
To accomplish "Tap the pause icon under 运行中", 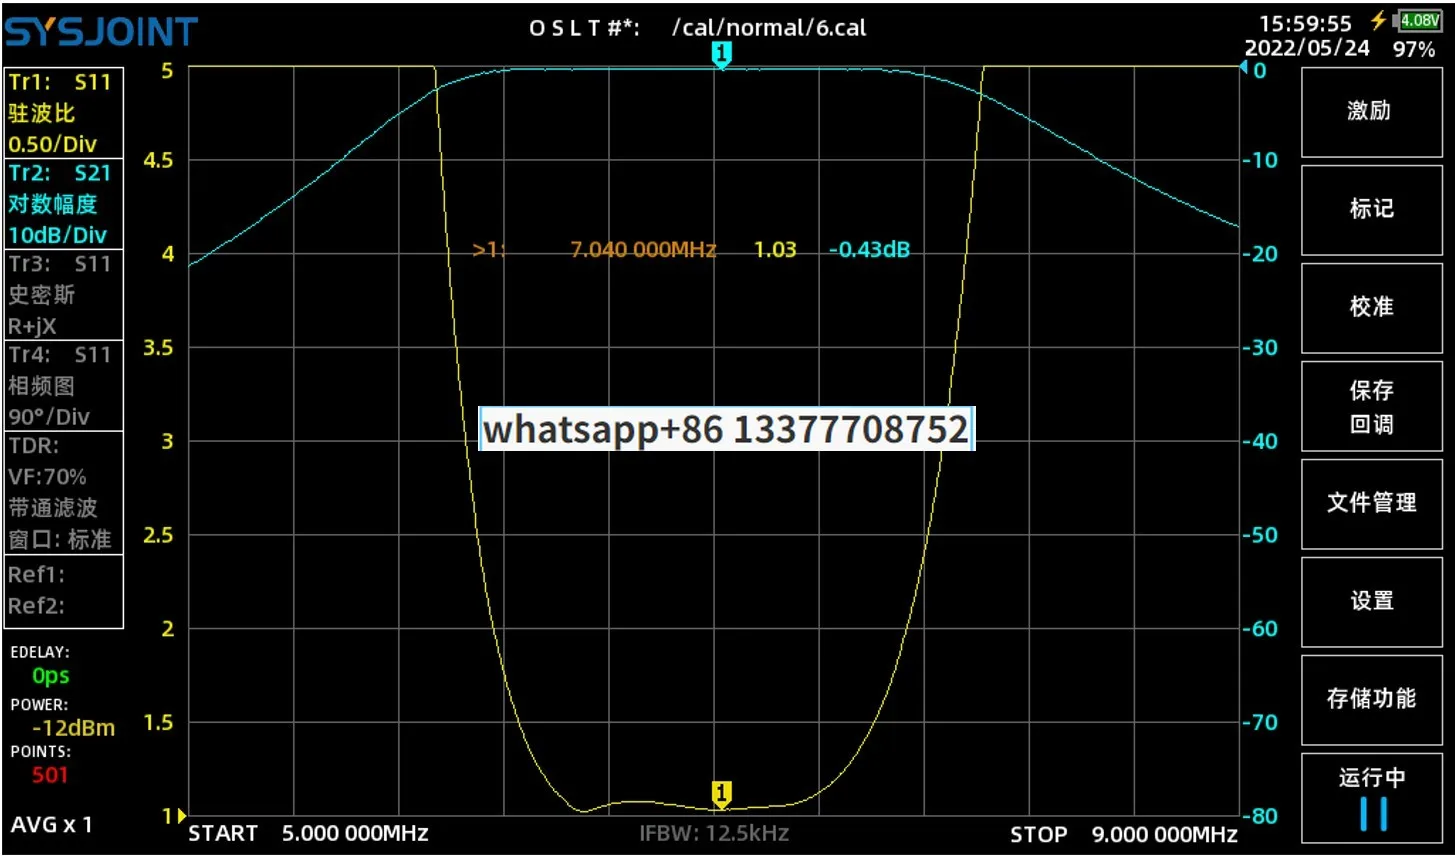I will 1373,814.
